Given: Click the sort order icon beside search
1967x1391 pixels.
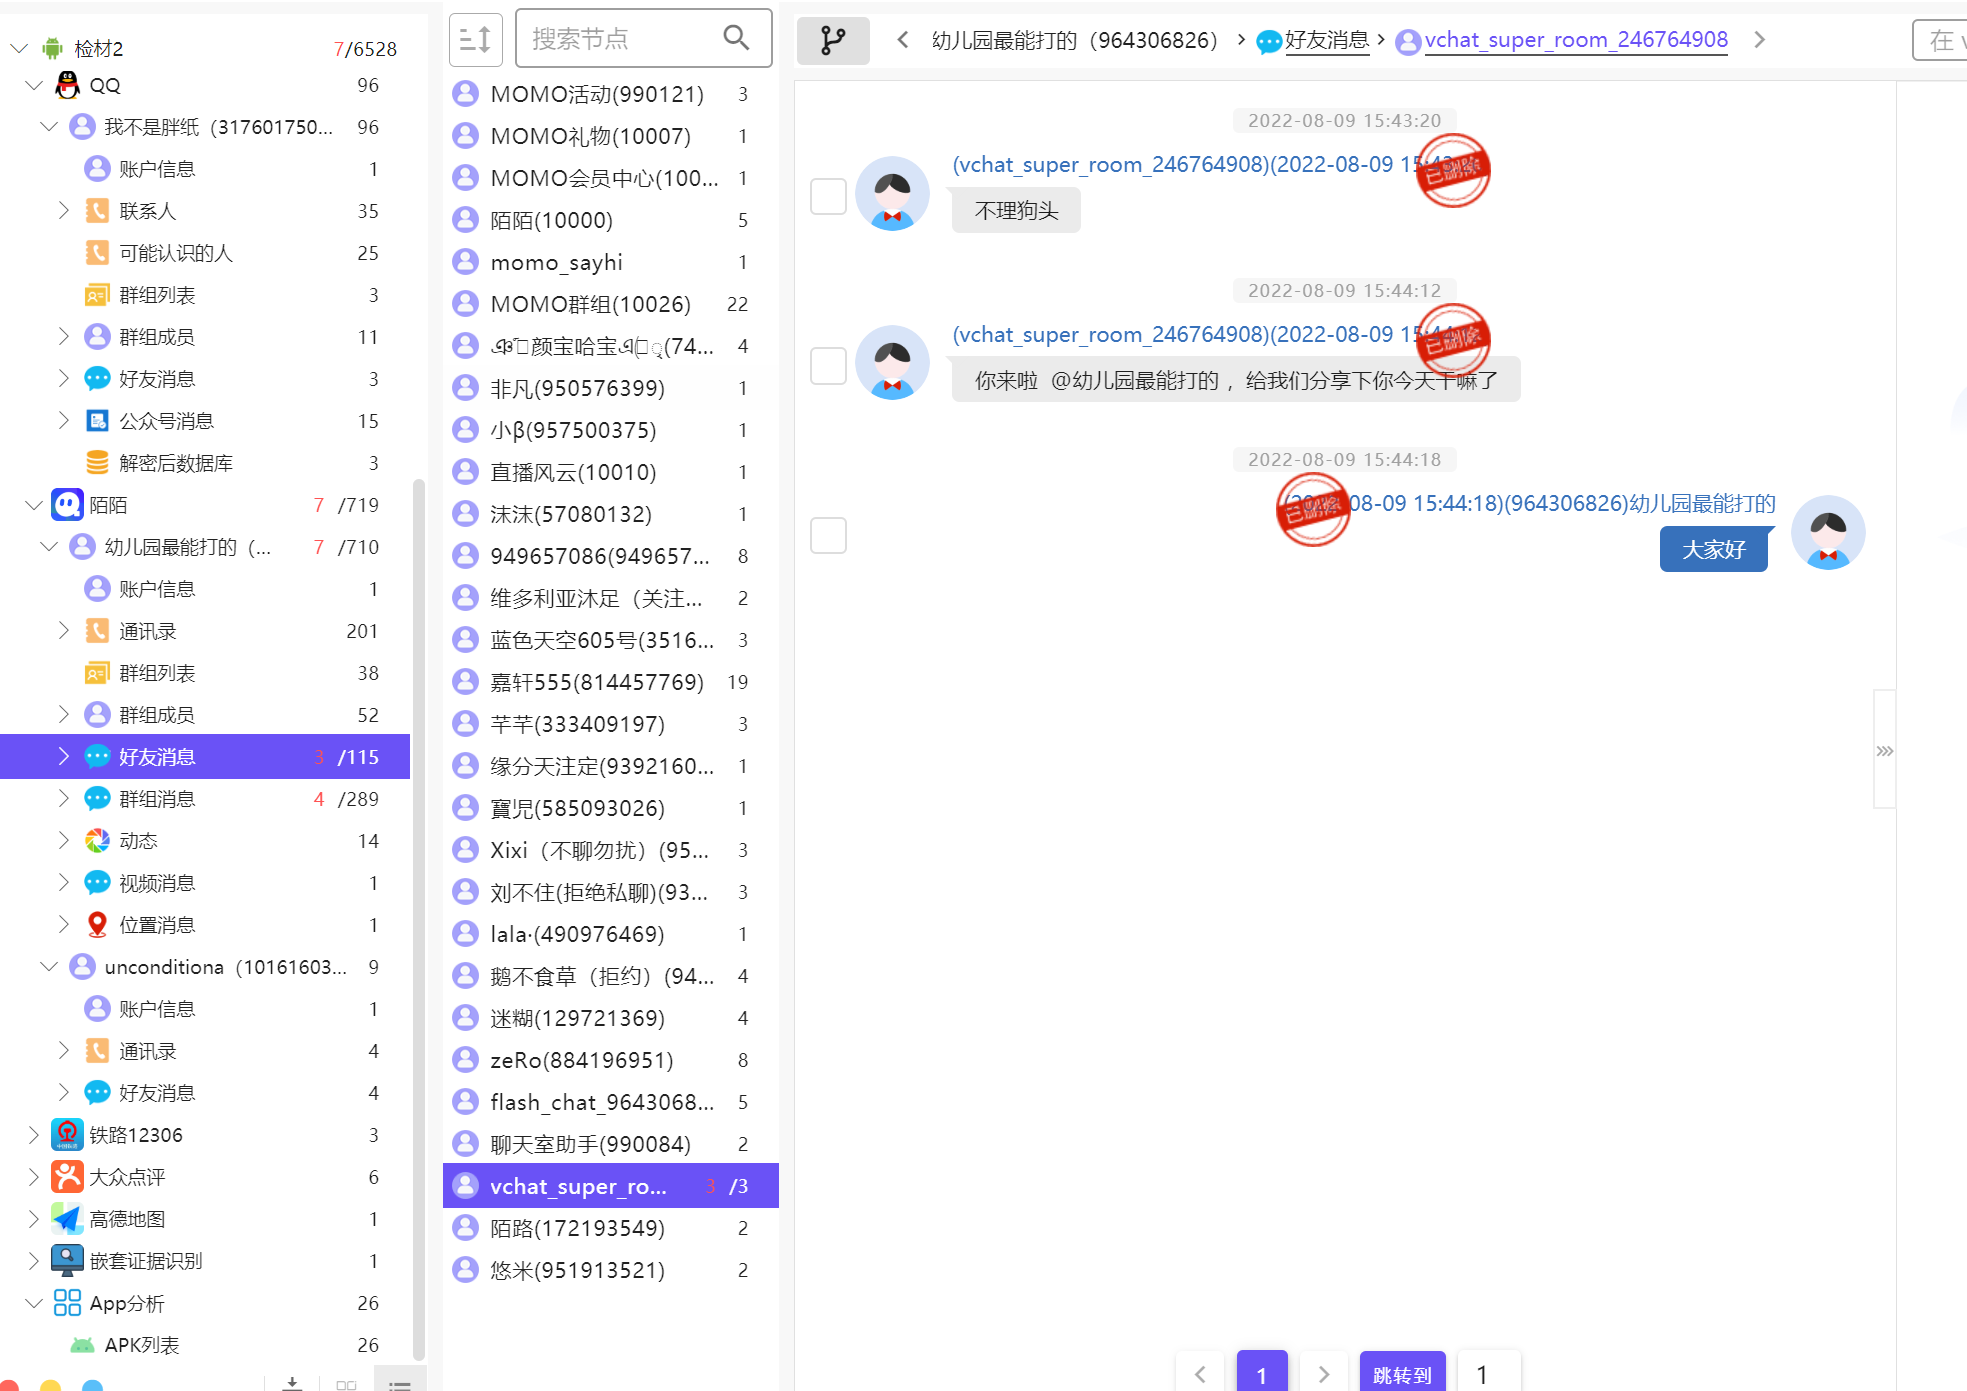Looking at the screenshot, I should pos(475,39).
